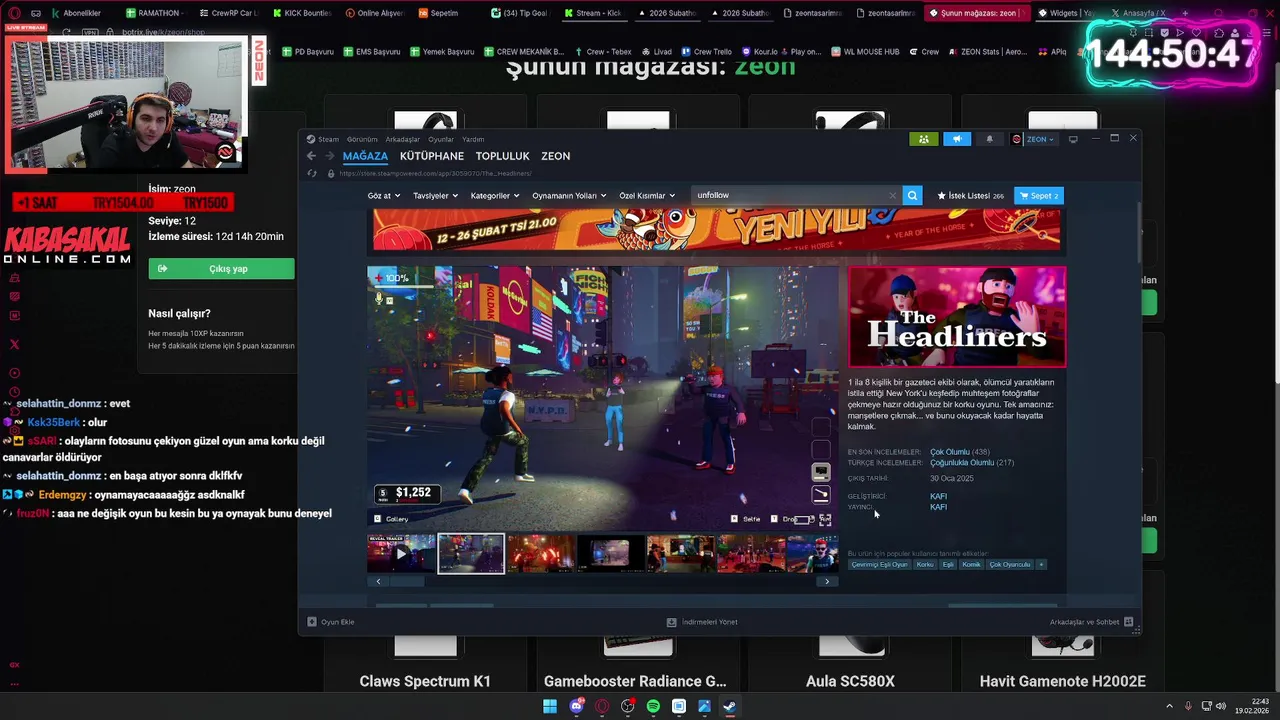Click the Steam store URL address

tap(435, 173)
